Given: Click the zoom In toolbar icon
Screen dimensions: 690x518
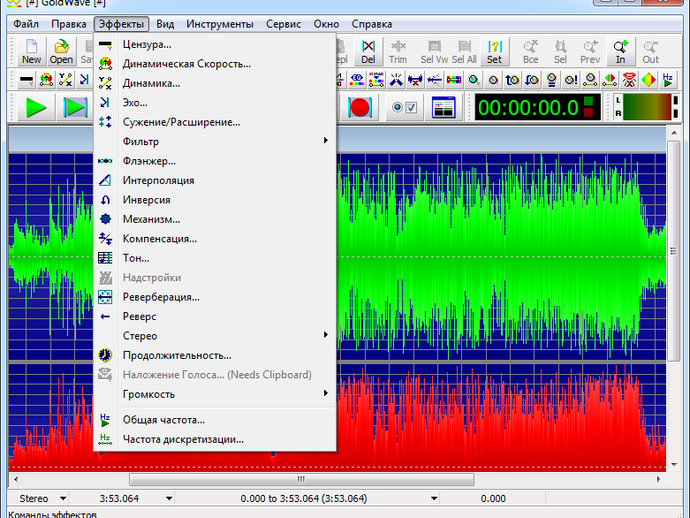Looking at the screenshot, I should tap(621, 51).
